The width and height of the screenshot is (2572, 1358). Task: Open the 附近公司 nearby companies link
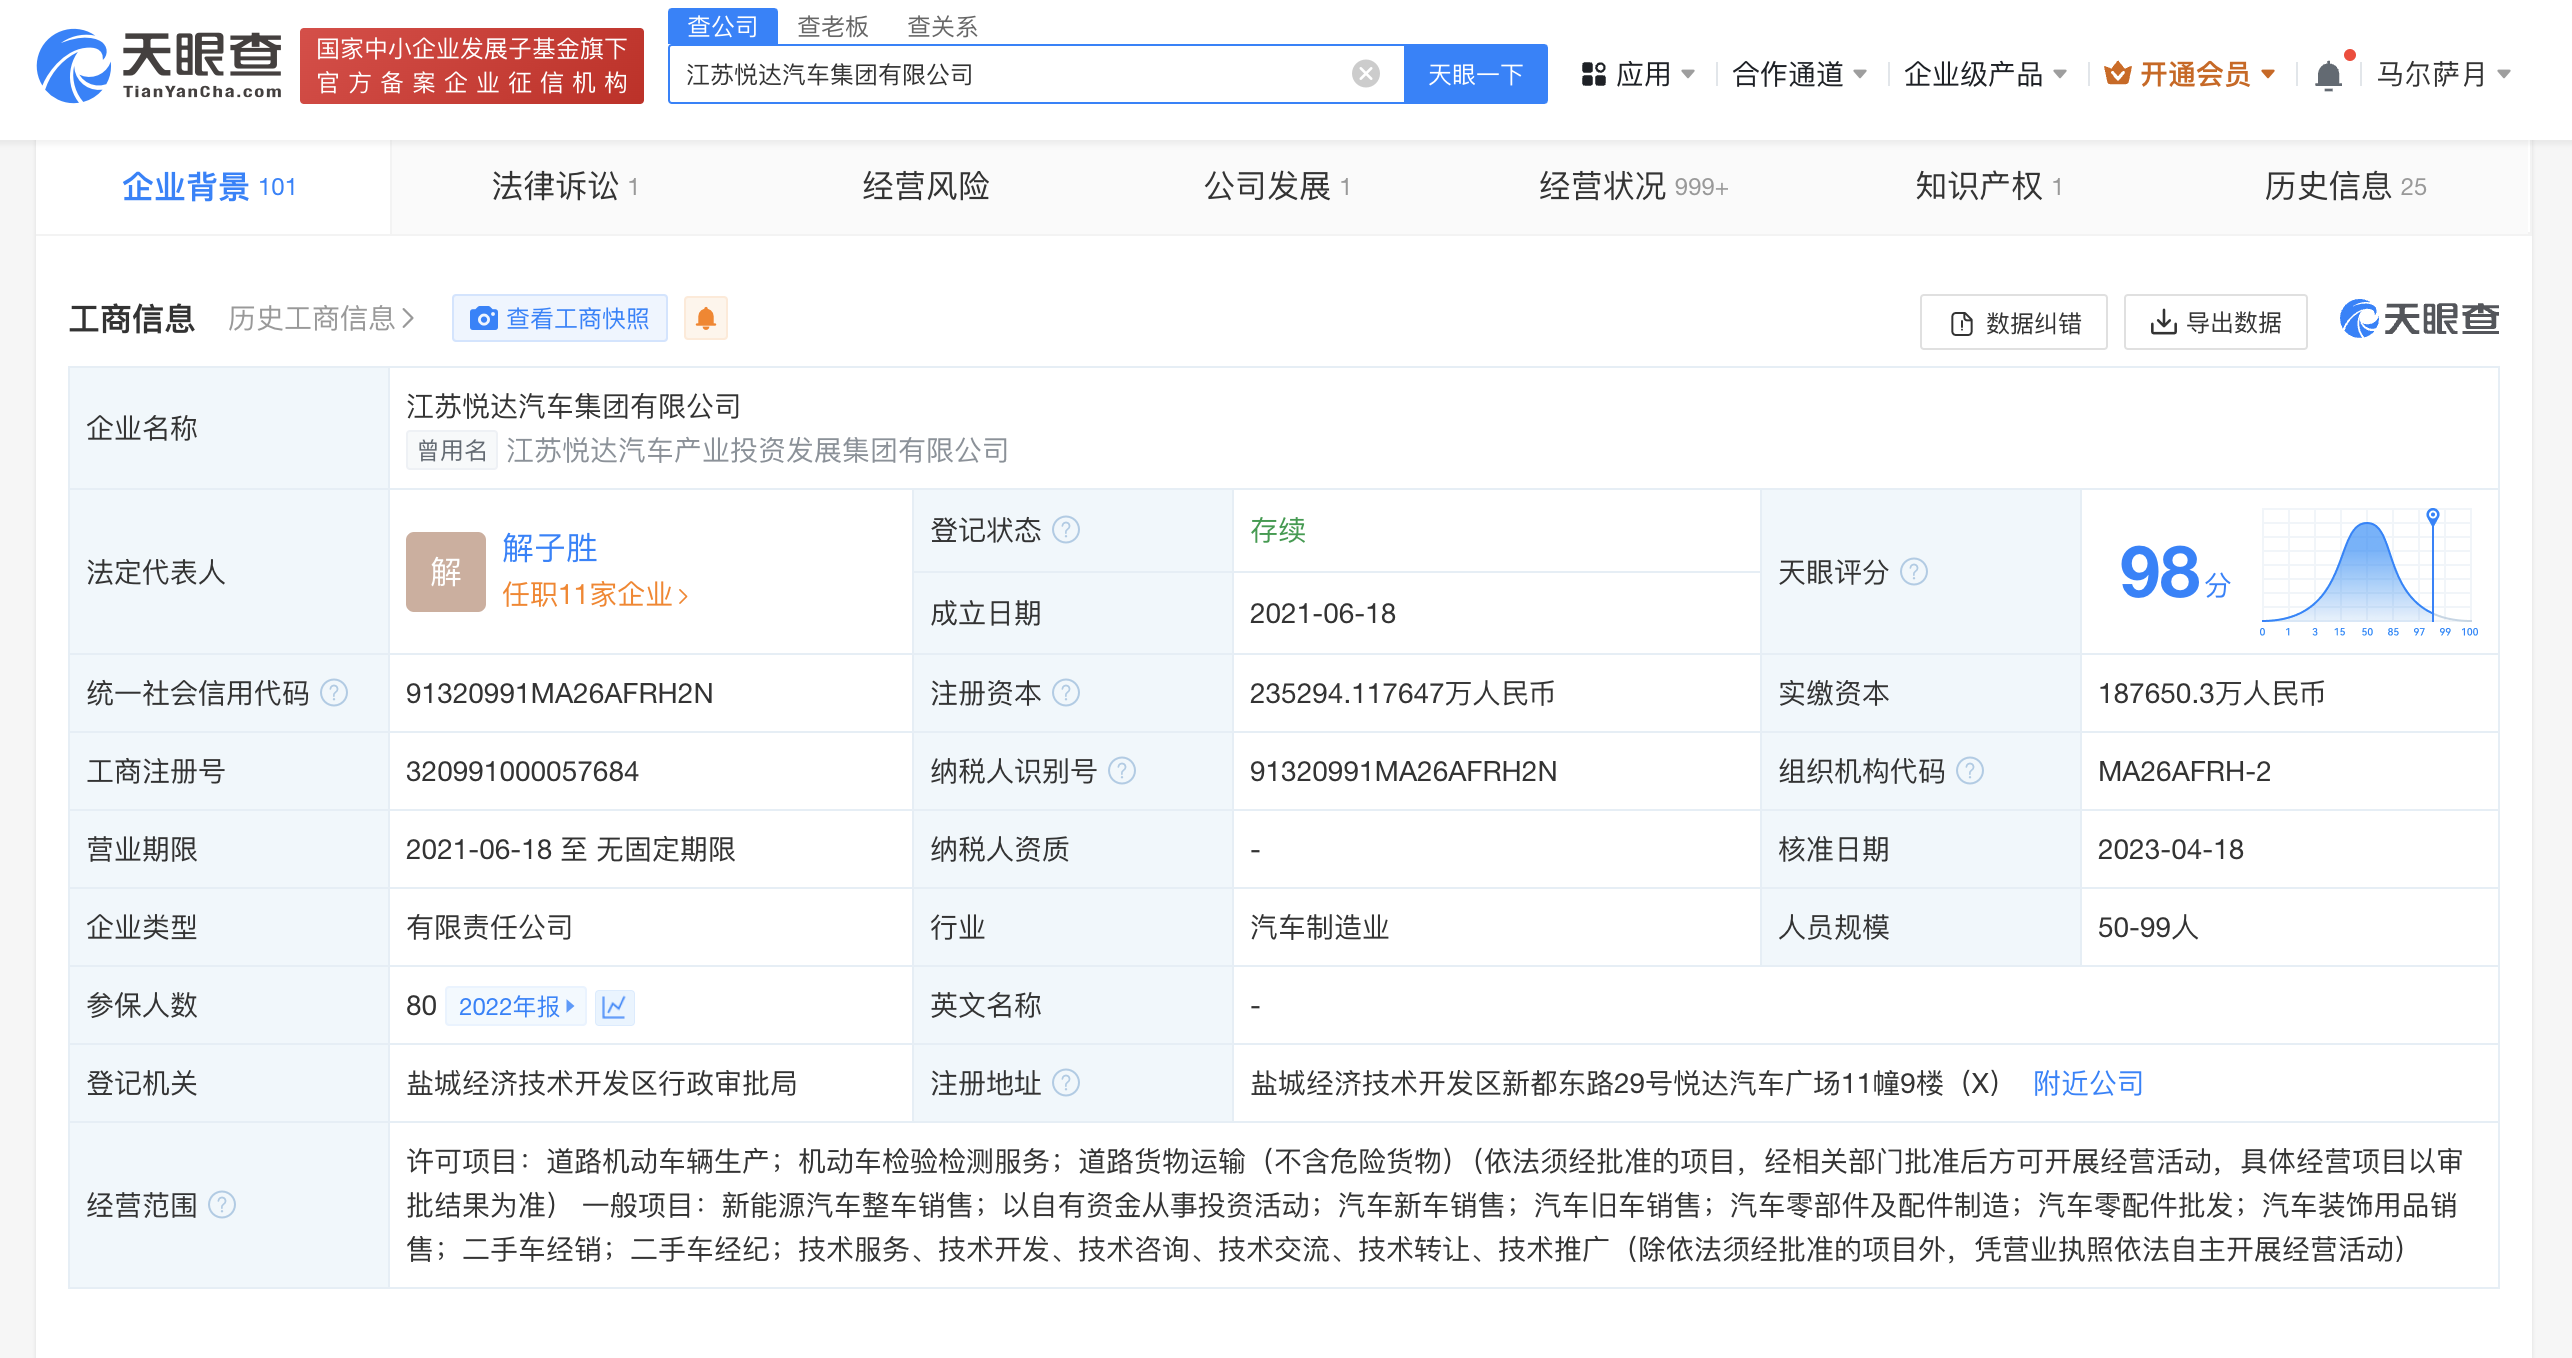pos(2086,1083)
